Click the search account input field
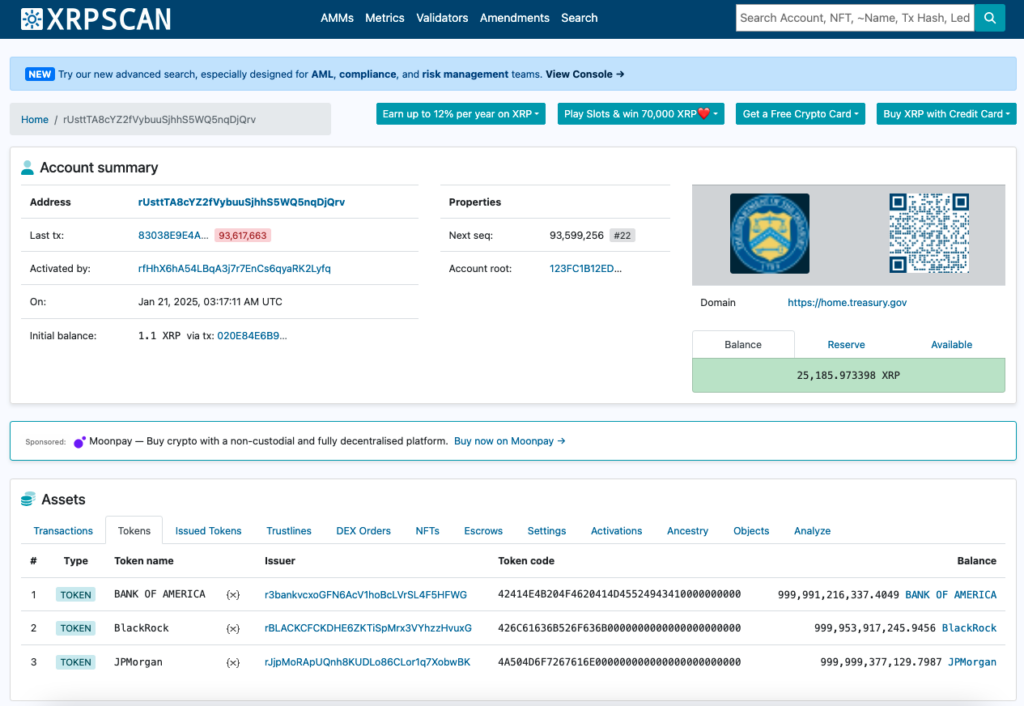The image size is (1024, 706). click(855, 18)
